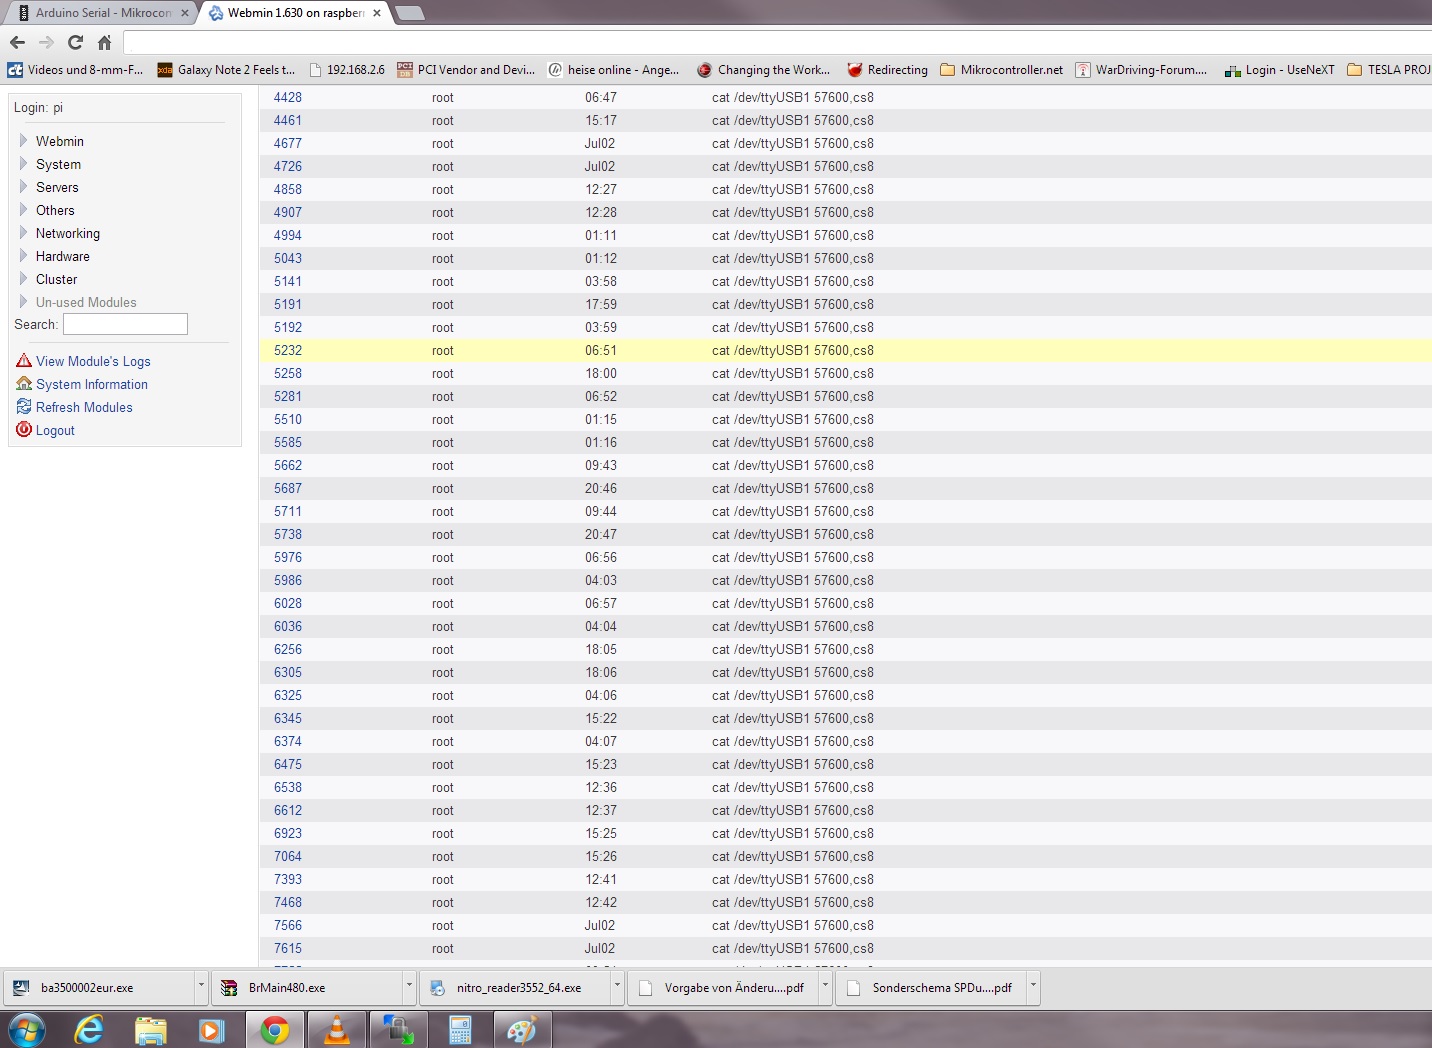The width and height of the screenshot is (1432, 1048).
Task: Open dropdown for Vorgabe von Änderu....pdf download
Action: pyautogui.click(x=825, y=987)
